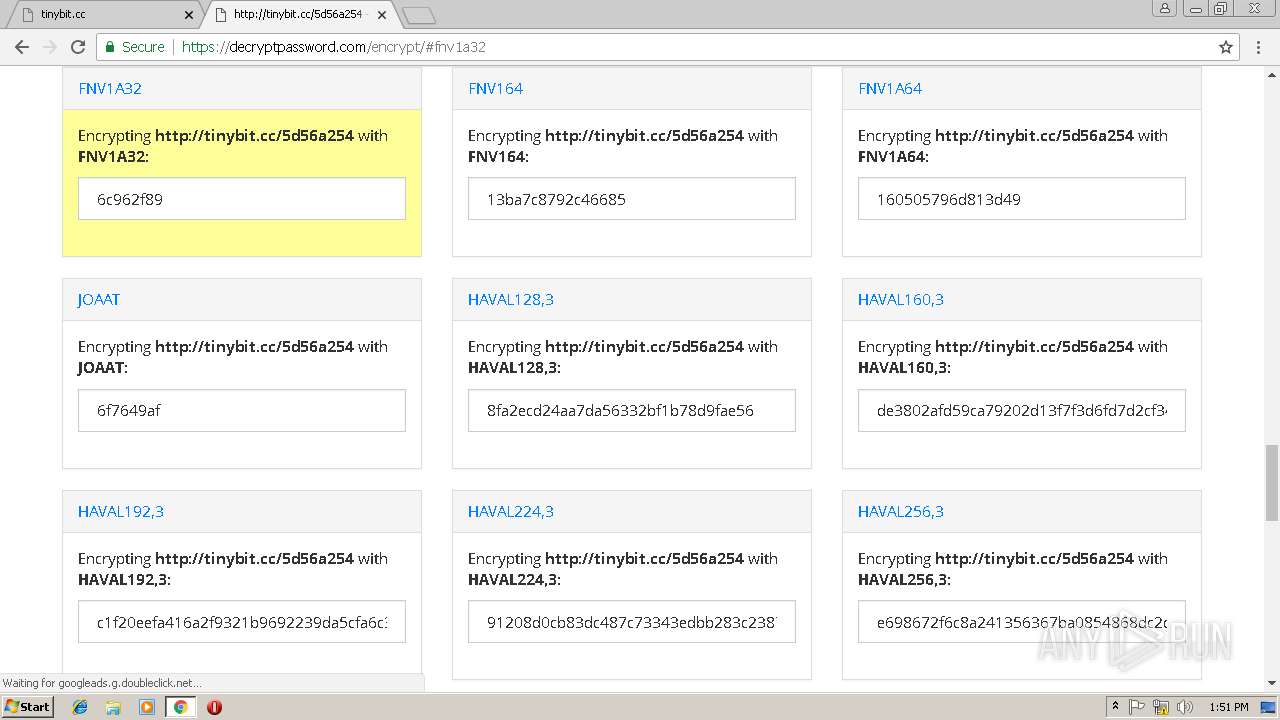The height and width of the screenshot is (720, 1280).
Task: Click the FNV164 hash field 13ba7c8792c46685
Action: click(x=632, y=199)
